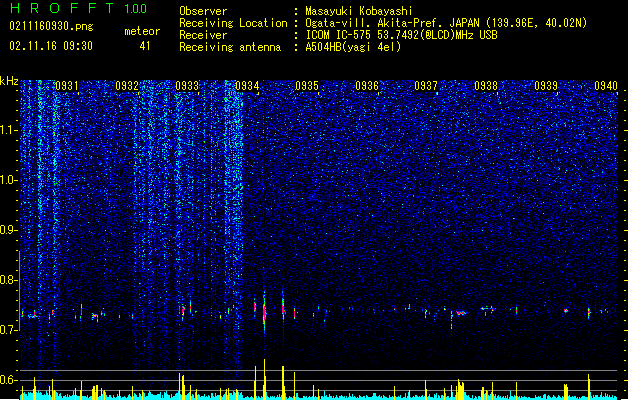The image size is (629, 400).
Task: Click the Receiving antenna label
Action: tap(230, 47)
